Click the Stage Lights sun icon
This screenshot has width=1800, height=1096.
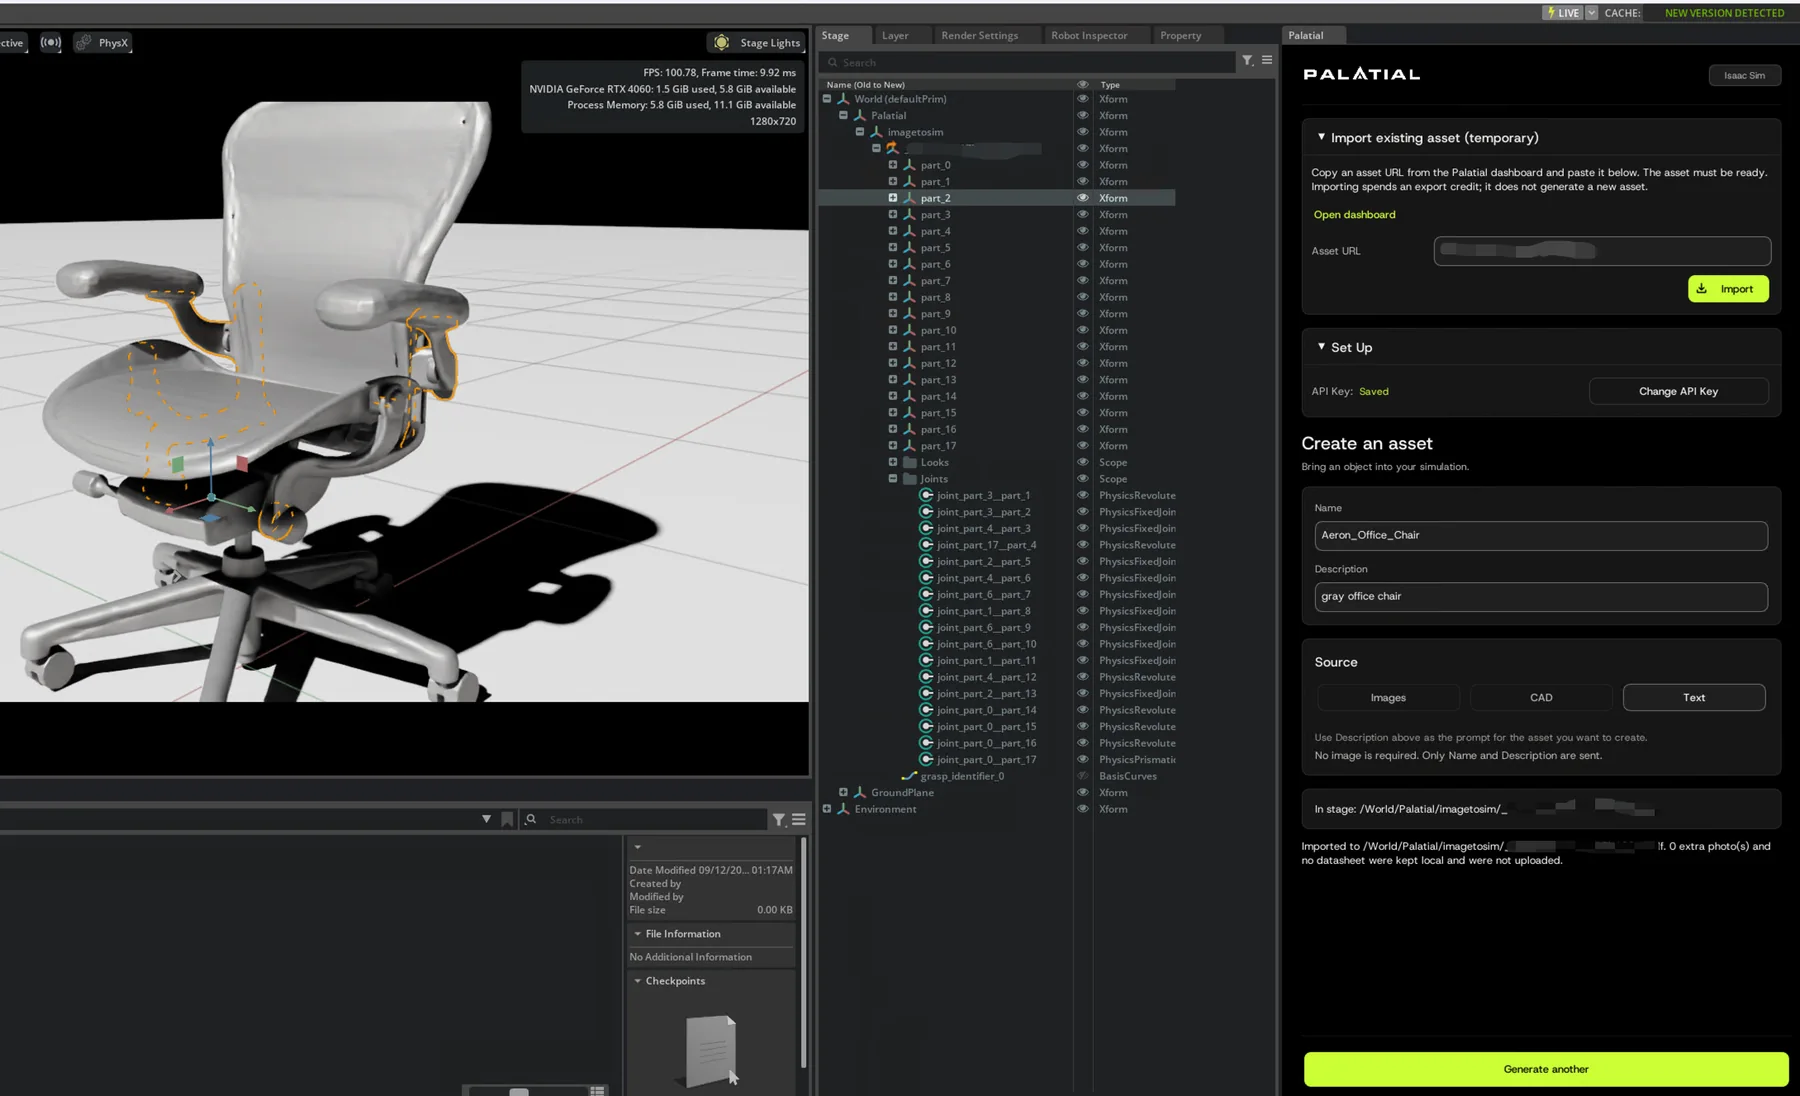721,43
